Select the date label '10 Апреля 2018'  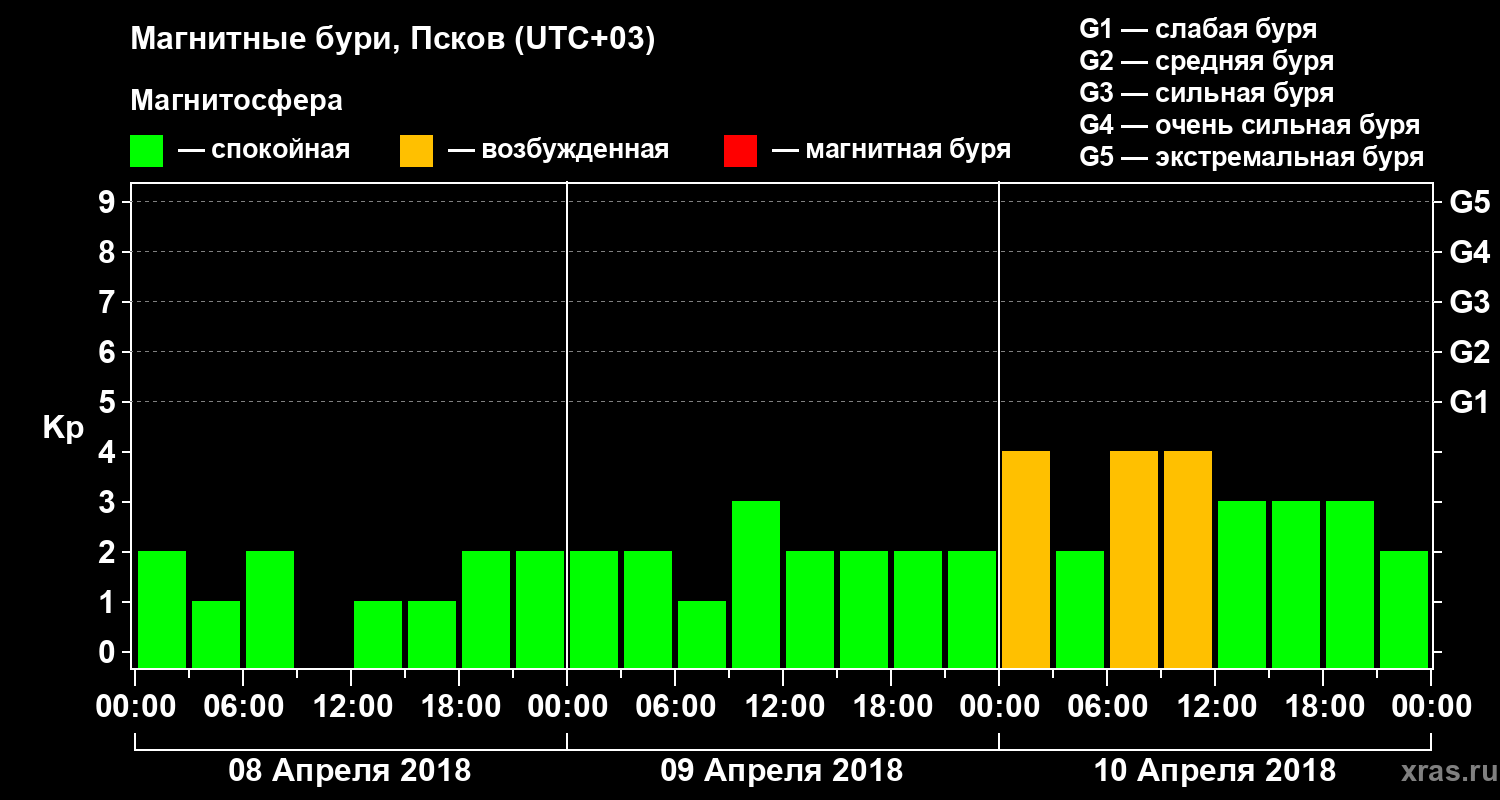coord(1215,771)
